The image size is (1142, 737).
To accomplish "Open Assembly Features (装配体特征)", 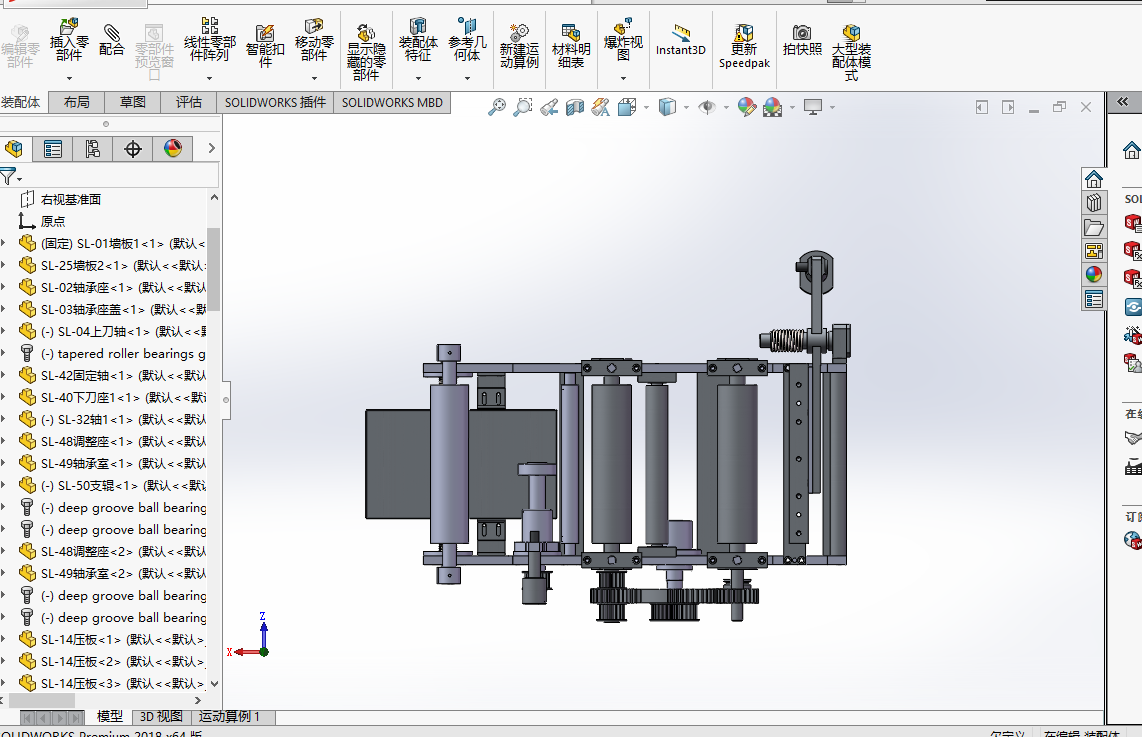I will click(418, 41).
